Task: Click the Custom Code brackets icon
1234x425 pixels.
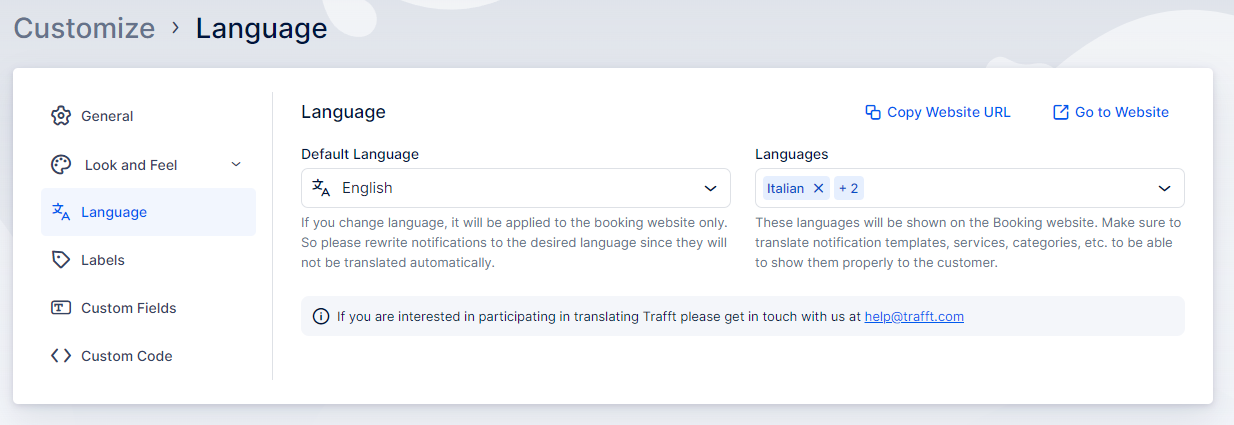Action: 61,356
